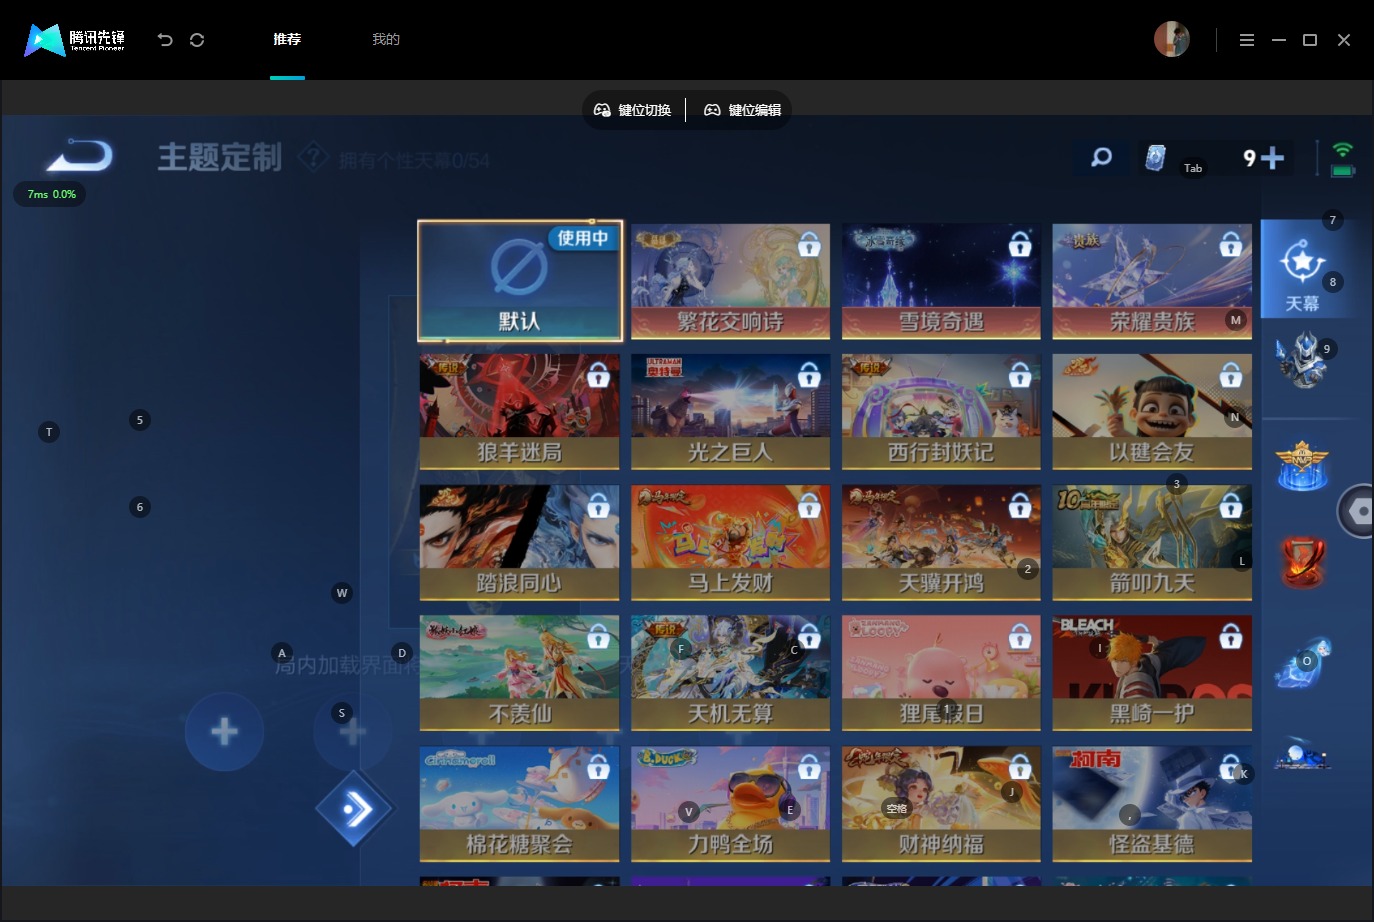
Task: Open the armored hero sidebar icon
Action: pos(1302,360)
